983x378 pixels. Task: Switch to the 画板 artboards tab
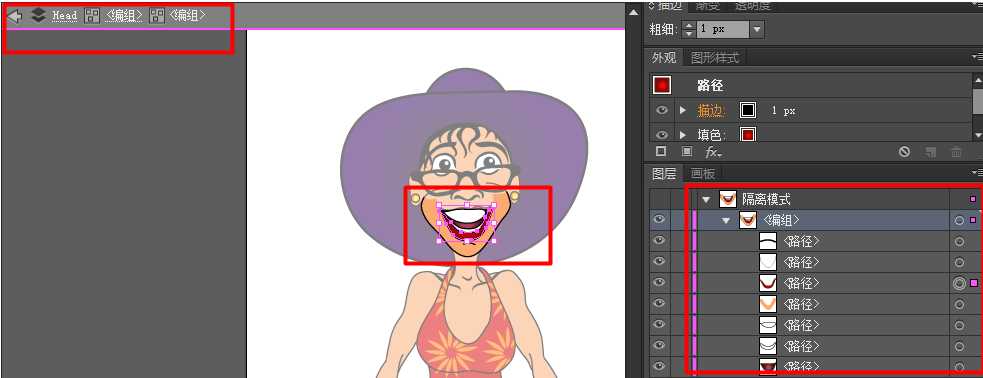(703, 174)
